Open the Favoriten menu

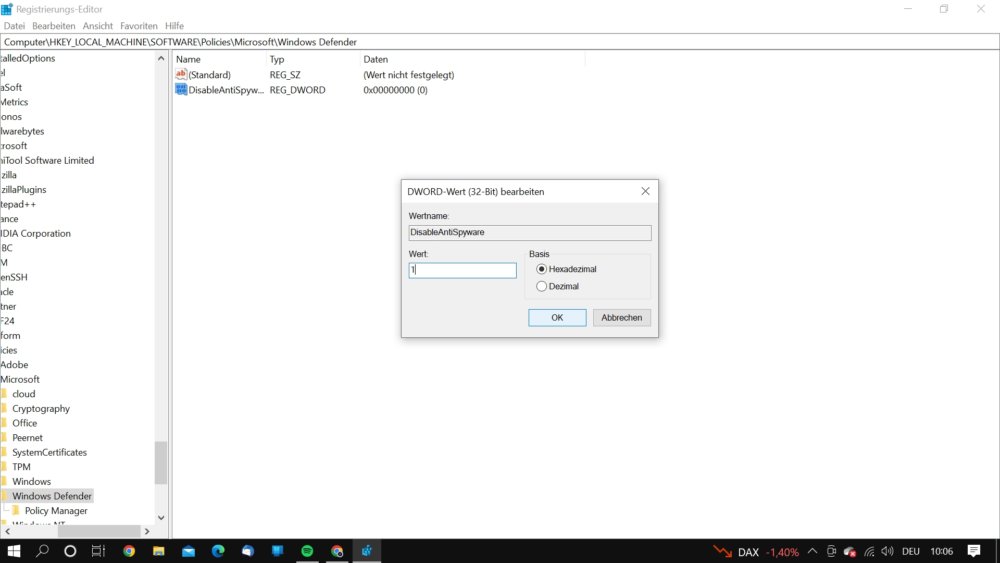pos(138,26)
